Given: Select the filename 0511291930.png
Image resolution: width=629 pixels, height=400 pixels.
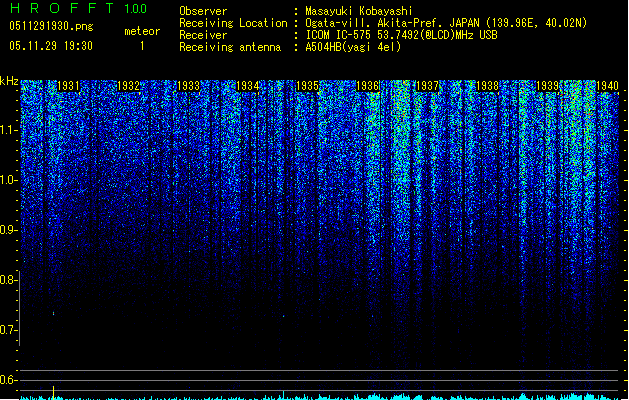Looking at the screenshot, I should tap(51, 26).
